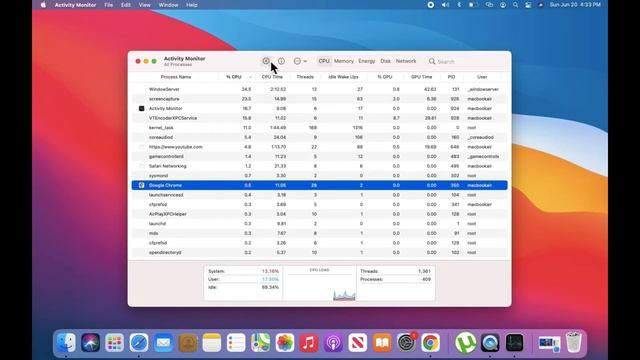Open Spotlight search in menu bar
Viewport: 640px width, 360px height.
[516, 5]
